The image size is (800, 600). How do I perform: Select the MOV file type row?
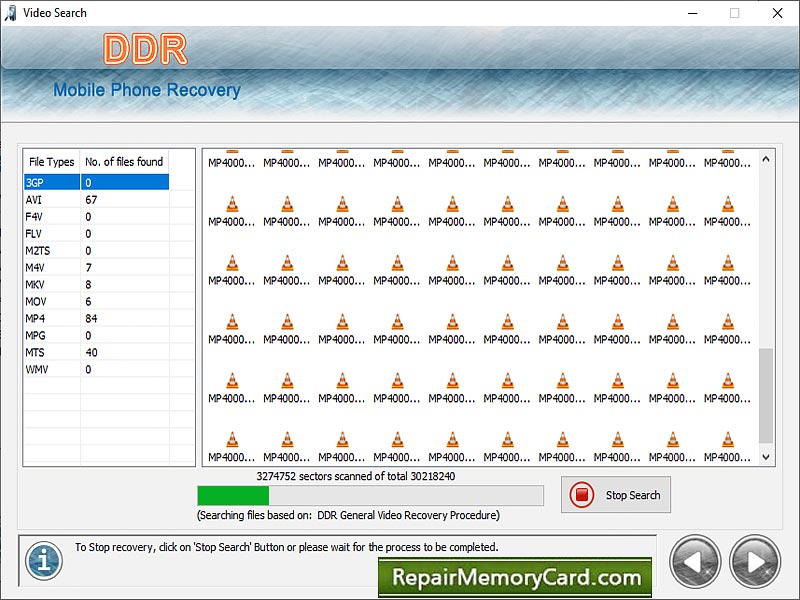(x=96, y=302)
